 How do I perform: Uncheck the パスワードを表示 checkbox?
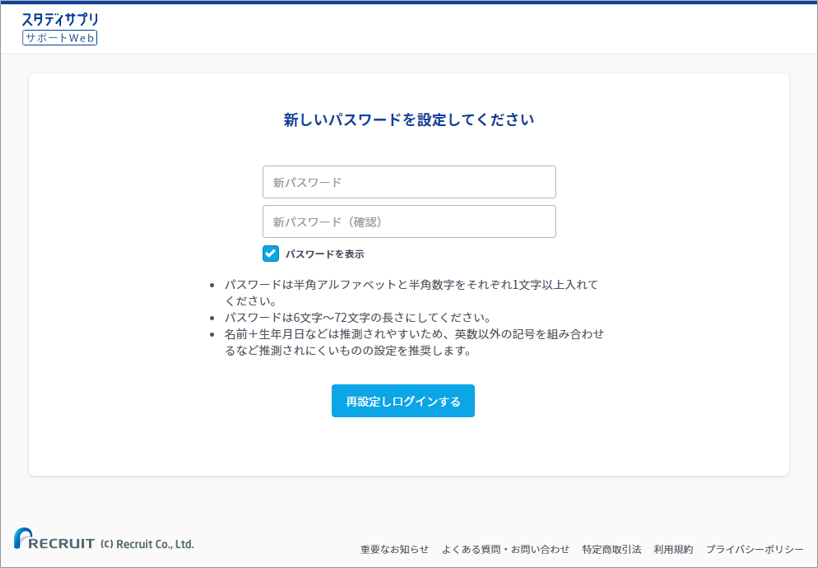point(271,254)
